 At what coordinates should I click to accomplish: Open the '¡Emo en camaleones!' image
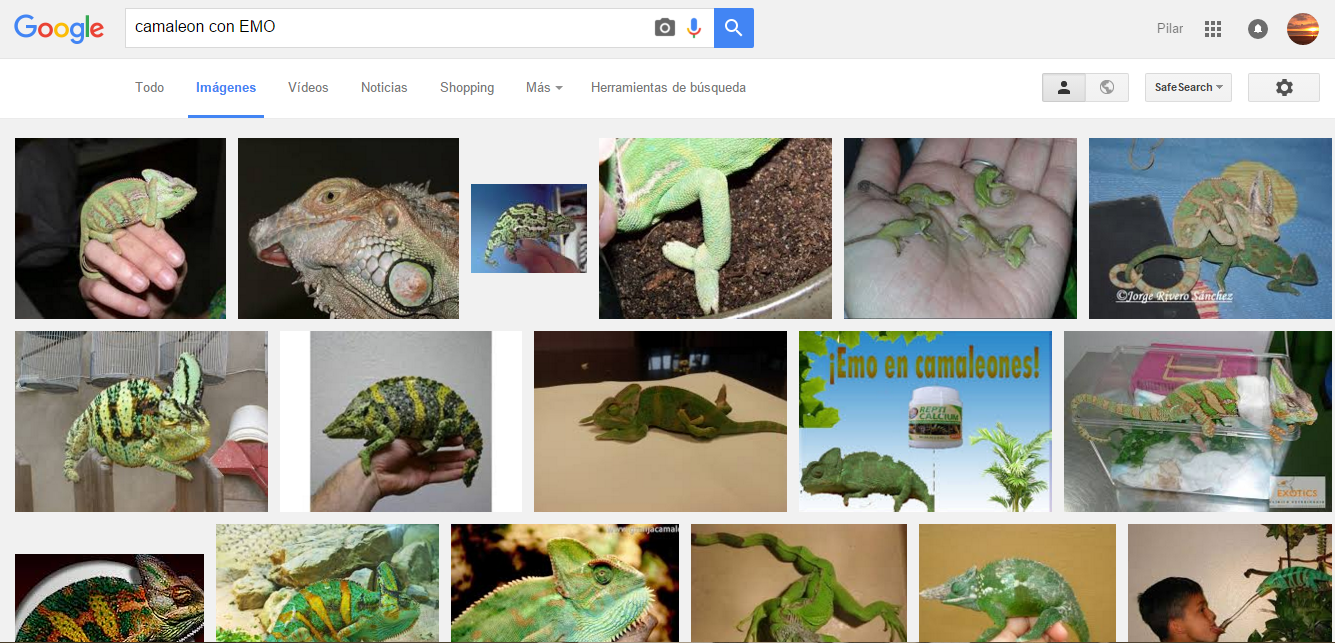[x=925, y=421]
